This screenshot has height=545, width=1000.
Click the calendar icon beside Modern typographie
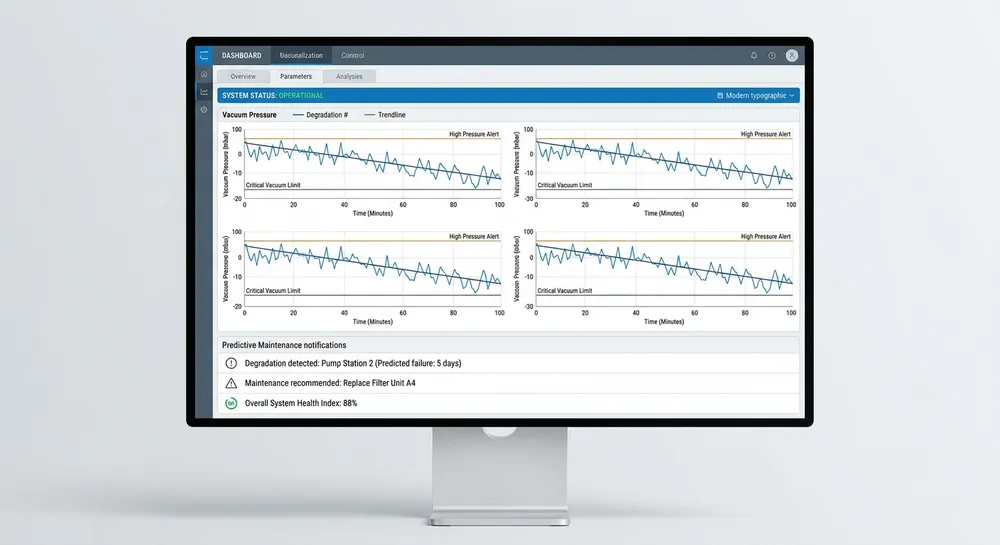click(720, 96)
